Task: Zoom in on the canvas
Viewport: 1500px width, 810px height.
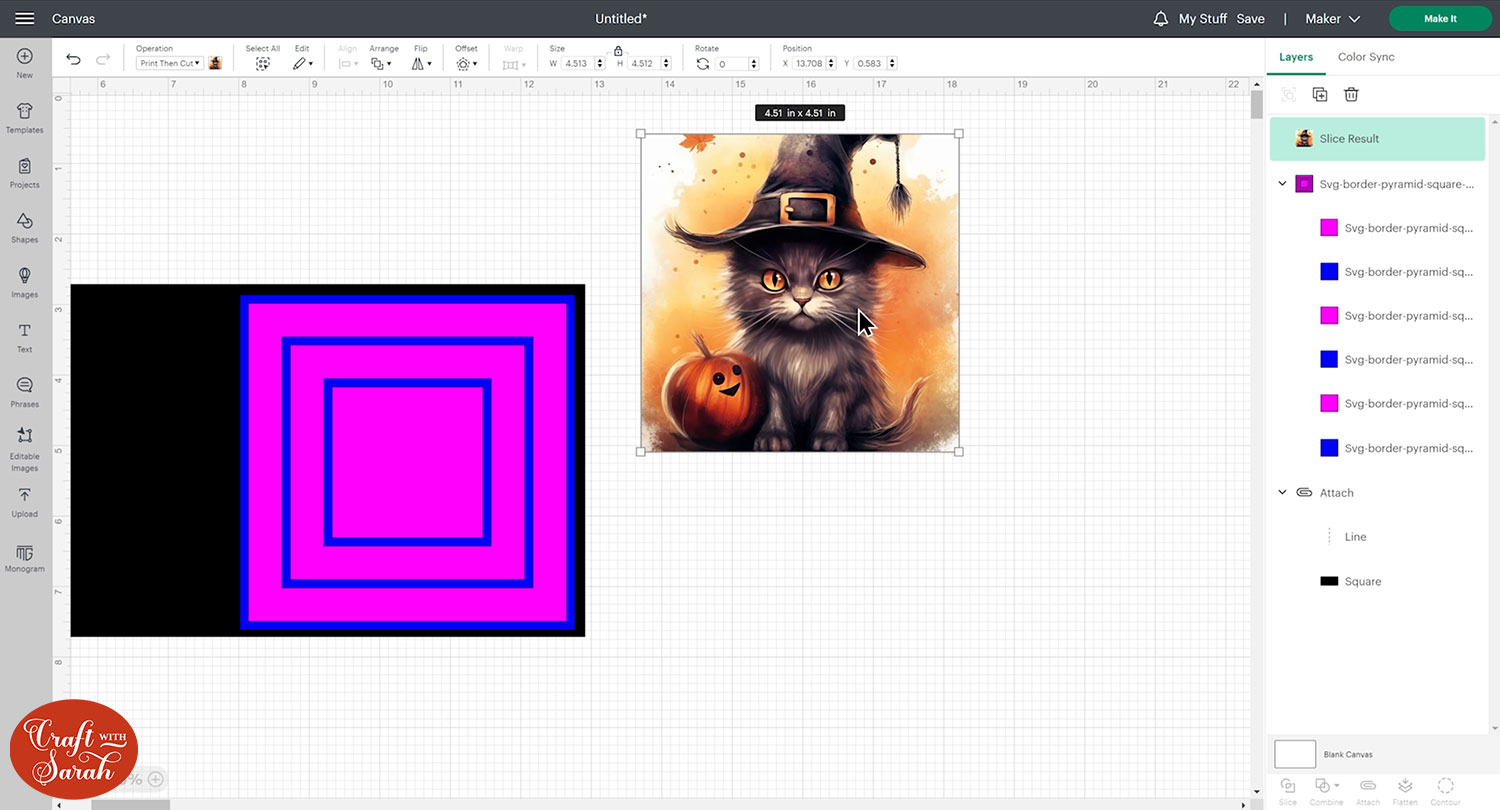Action: (x=156, y=780)
